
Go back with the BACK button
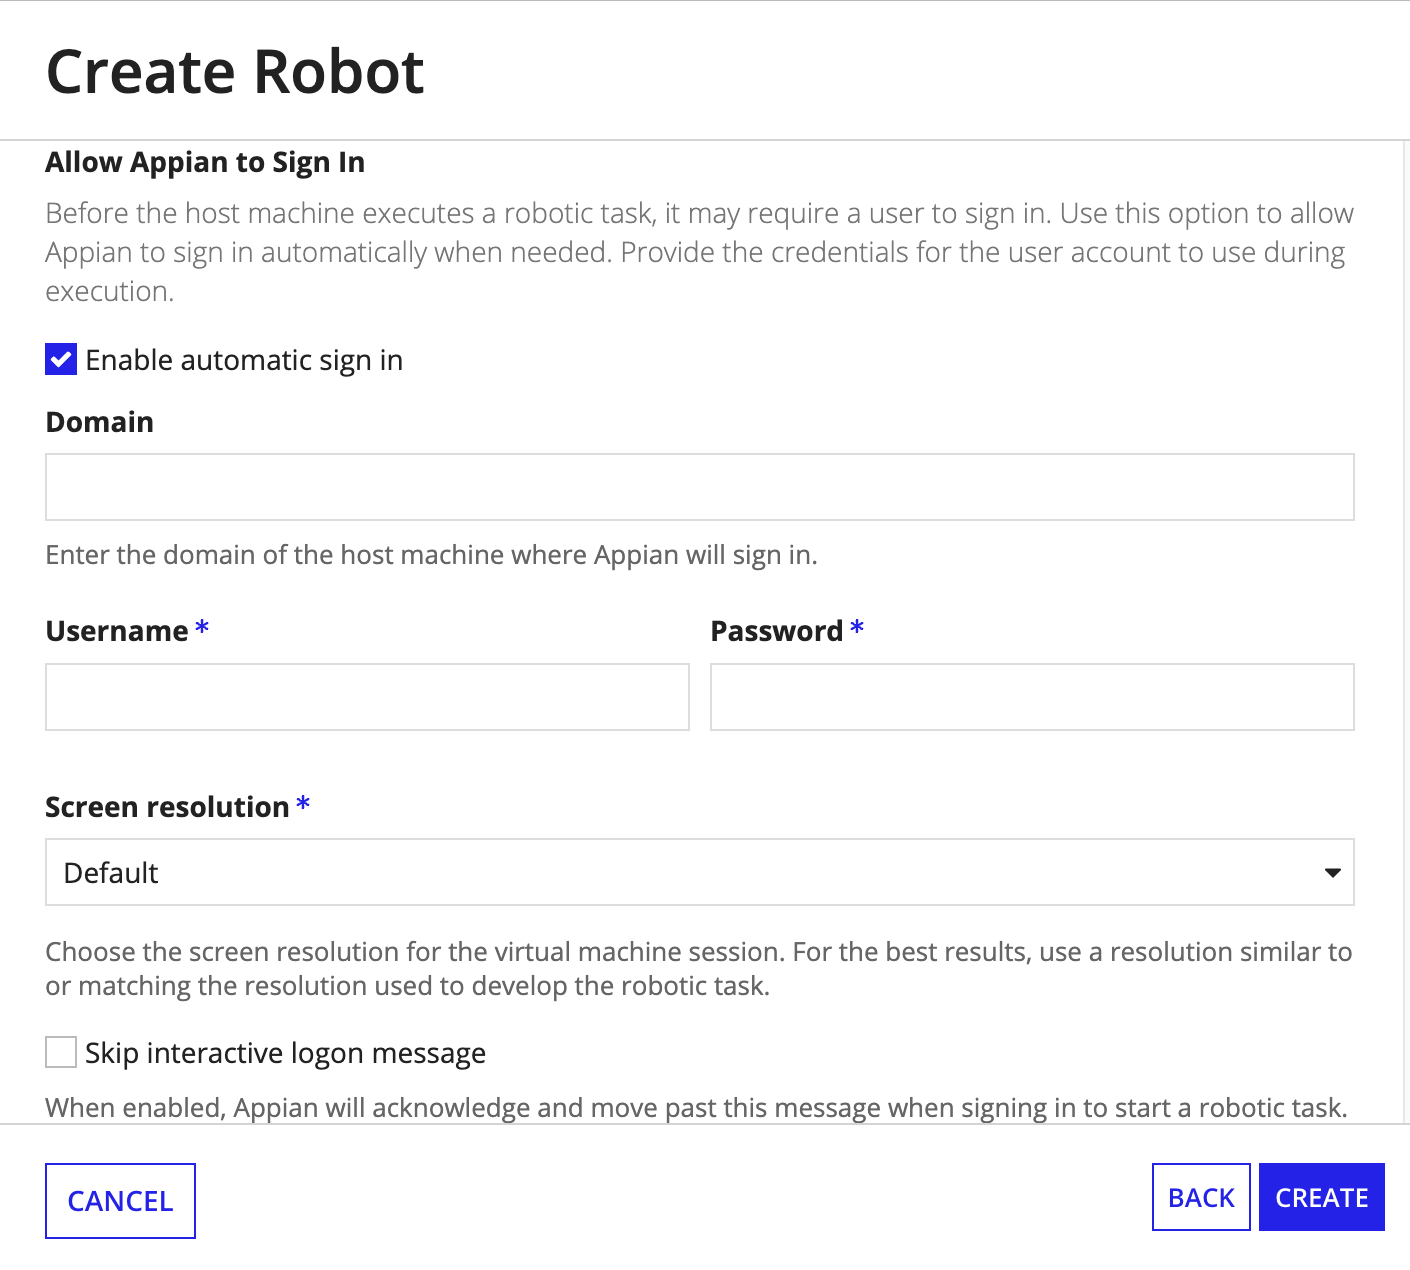(x=1201, y=1197)
